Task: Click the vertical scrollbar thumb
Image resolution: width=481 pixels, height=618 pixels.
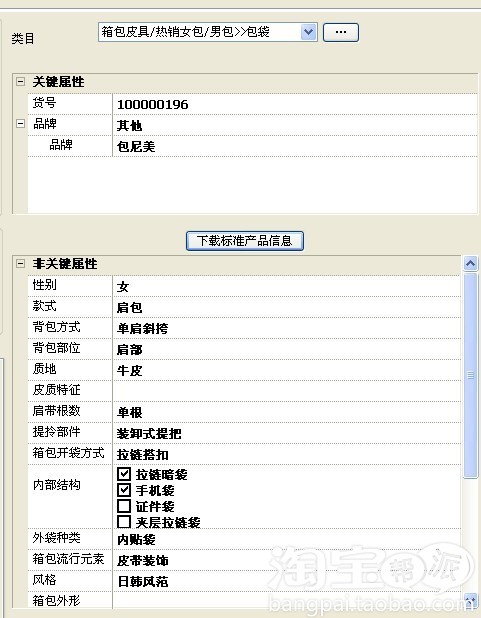Action: click(x=470, y=375)
